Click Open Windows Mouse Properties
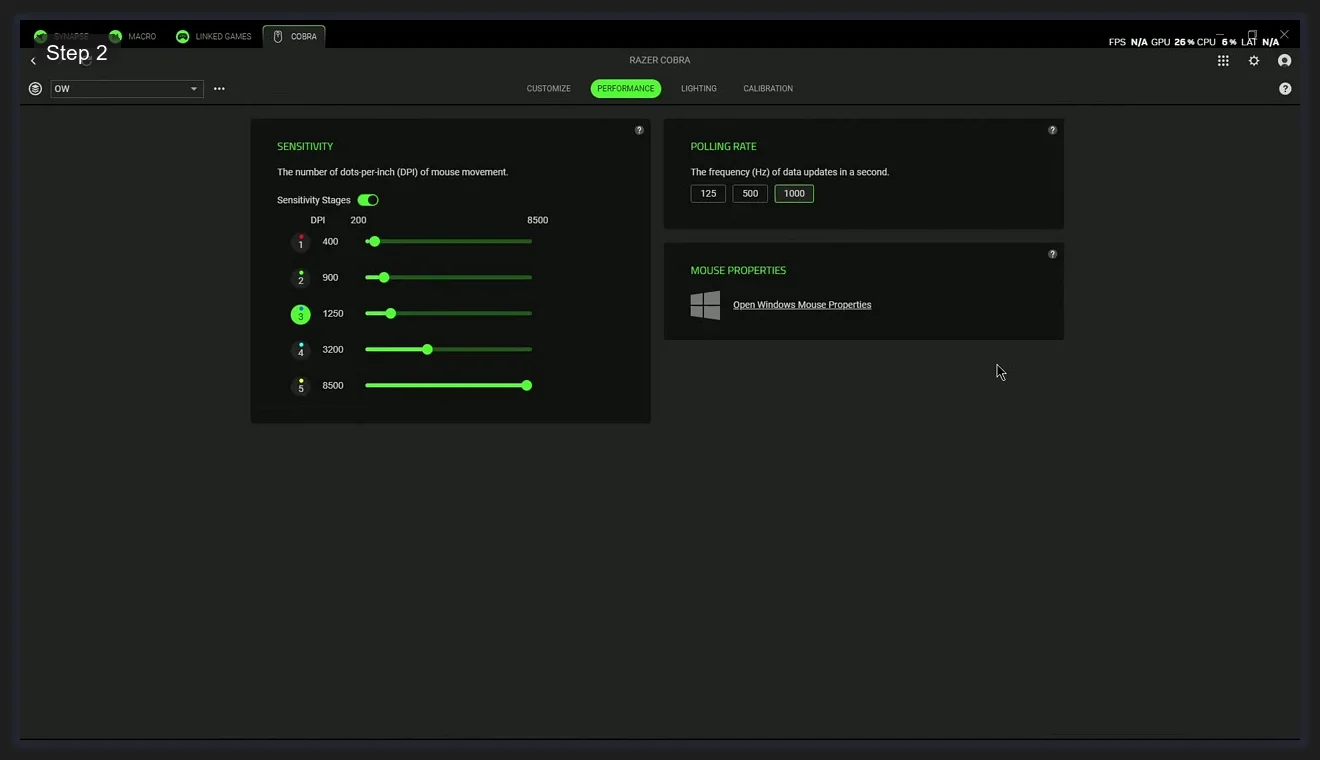The image size is (1320, 760). tap(802, 304)
